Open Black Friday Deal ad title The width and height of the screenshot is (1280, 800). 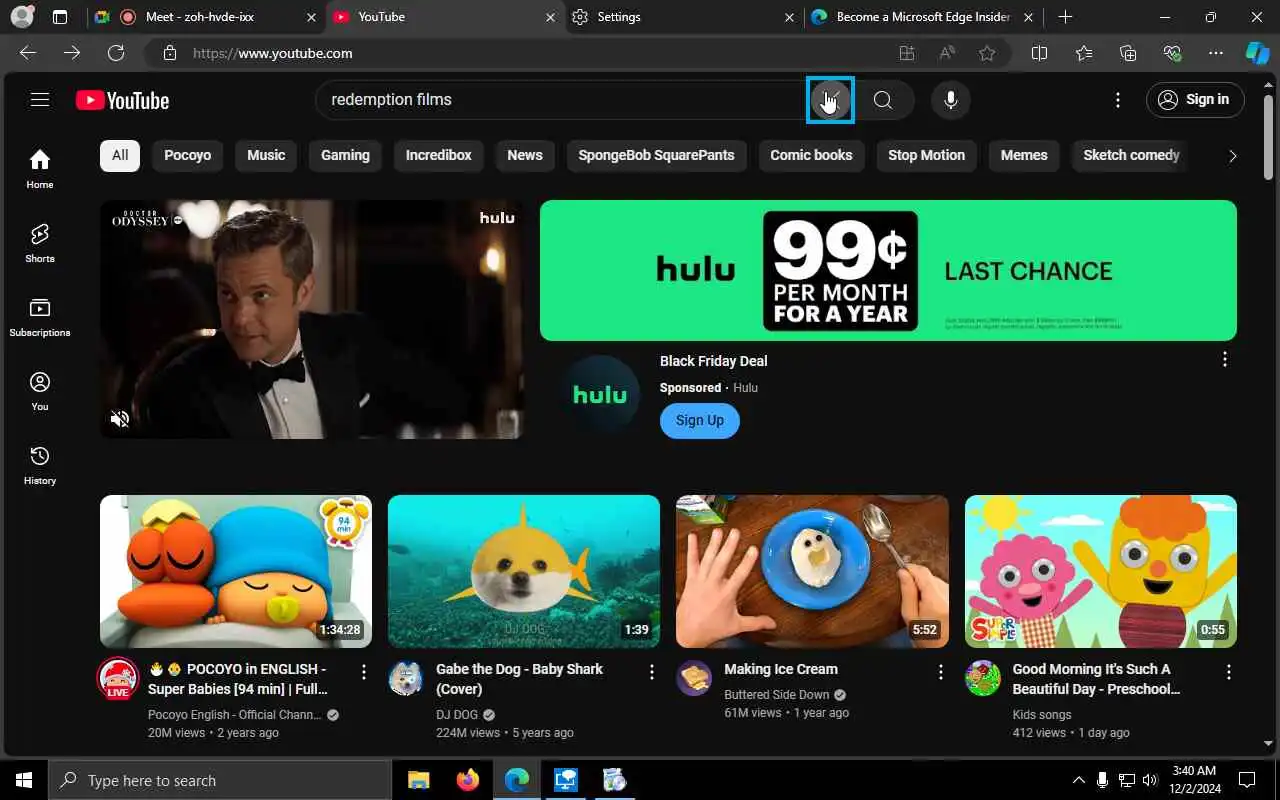[x=714, y=361]
